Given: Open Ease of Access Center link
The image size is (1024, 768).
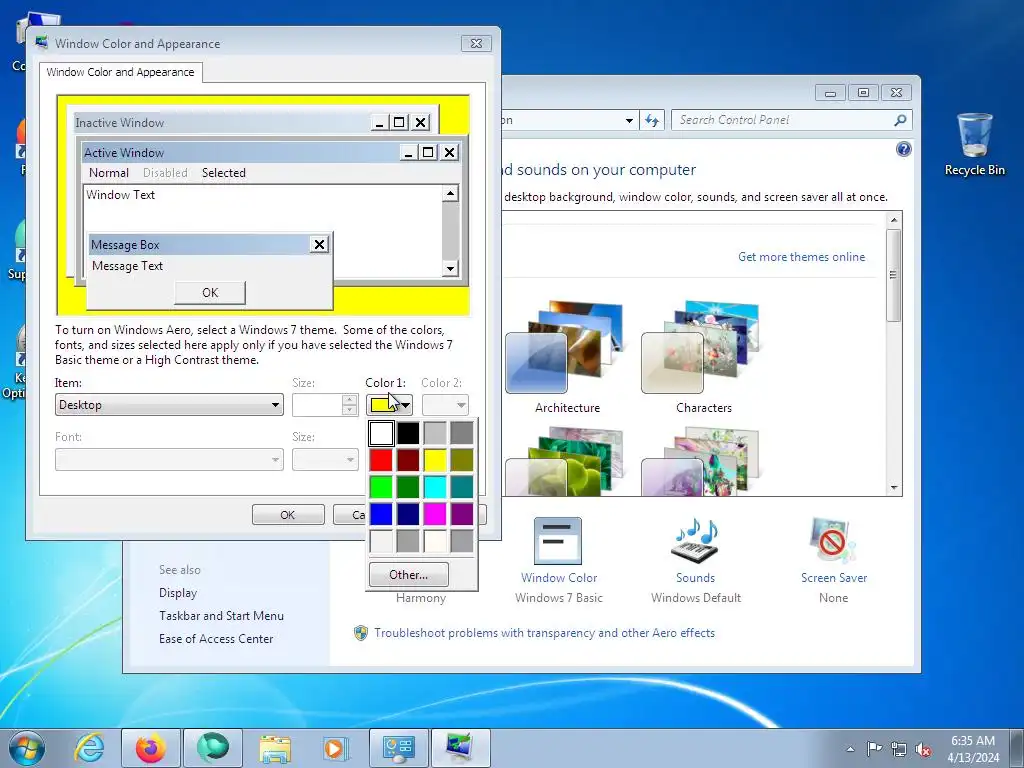Looking at the screenshot, I should click(x=216, y=639).
